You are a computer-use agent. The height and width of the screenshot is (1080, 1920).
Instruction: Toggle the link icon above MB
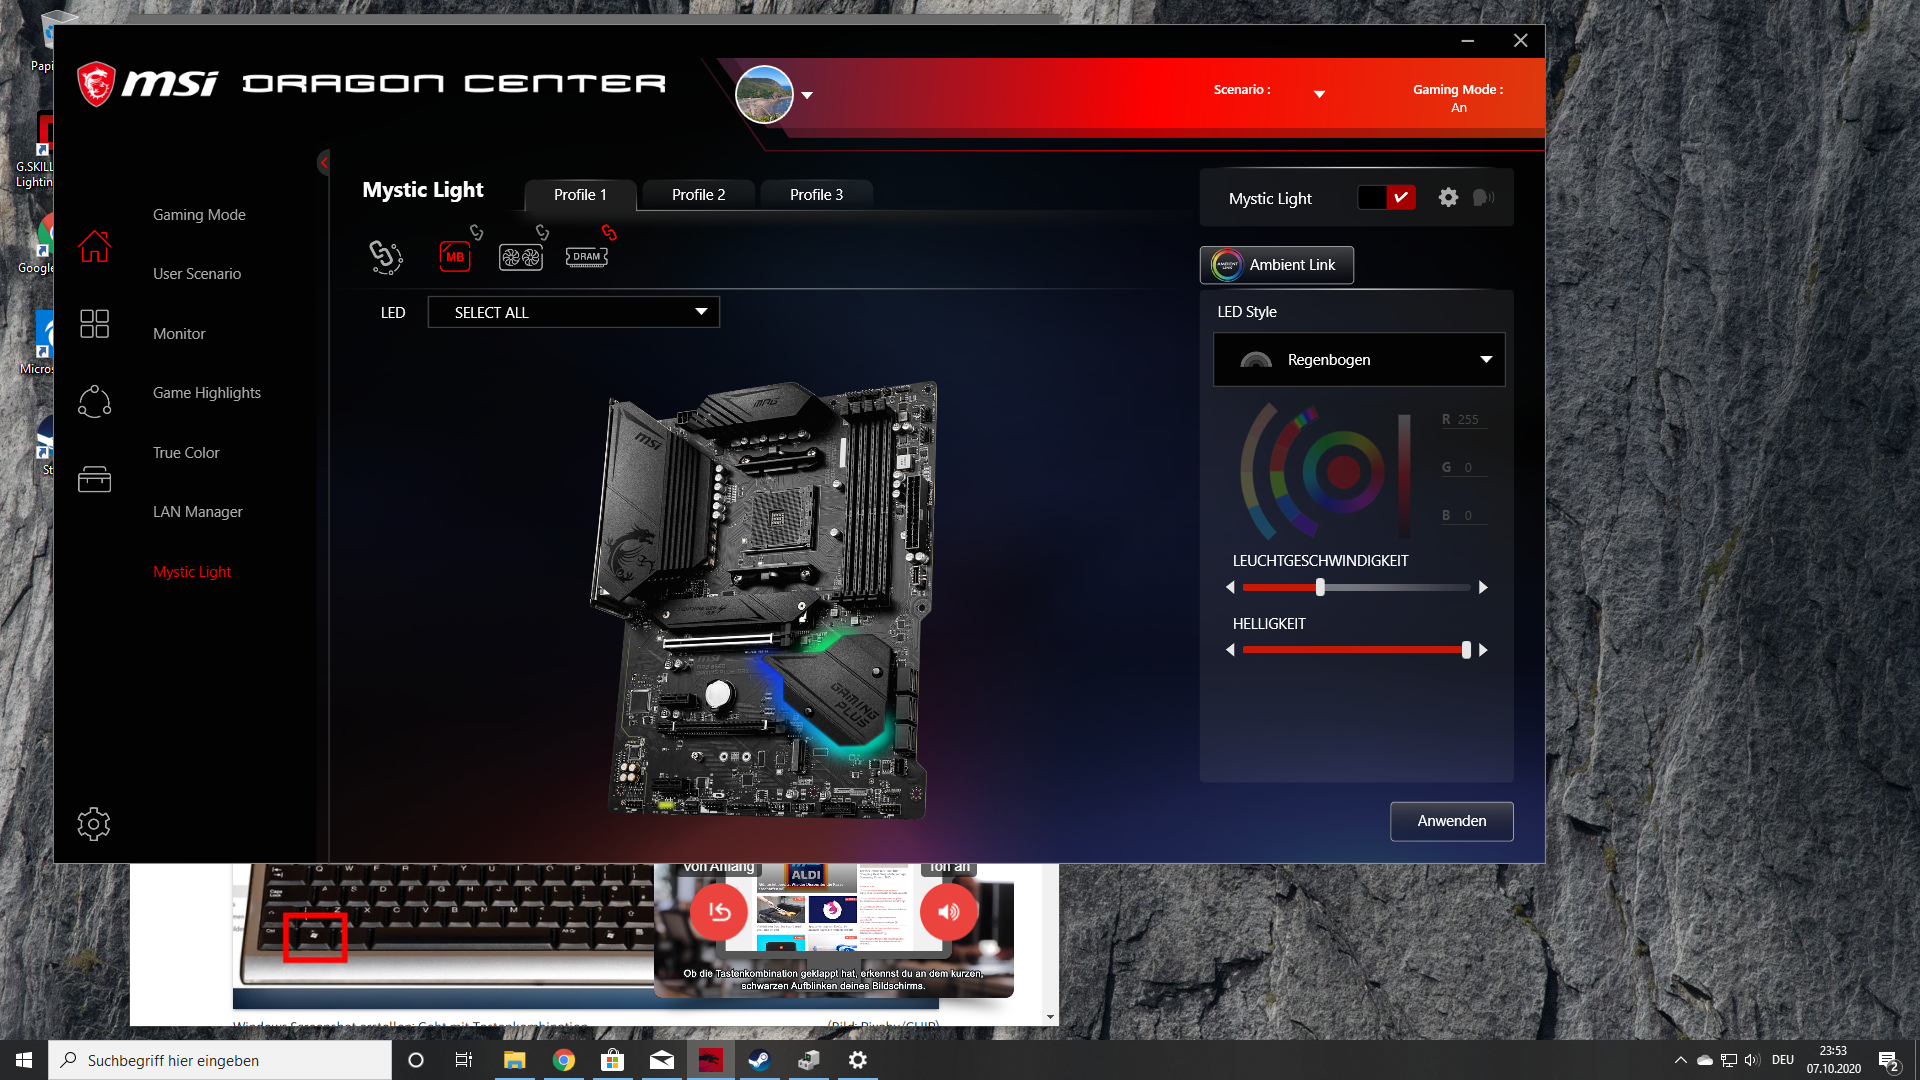coord(476,233)
